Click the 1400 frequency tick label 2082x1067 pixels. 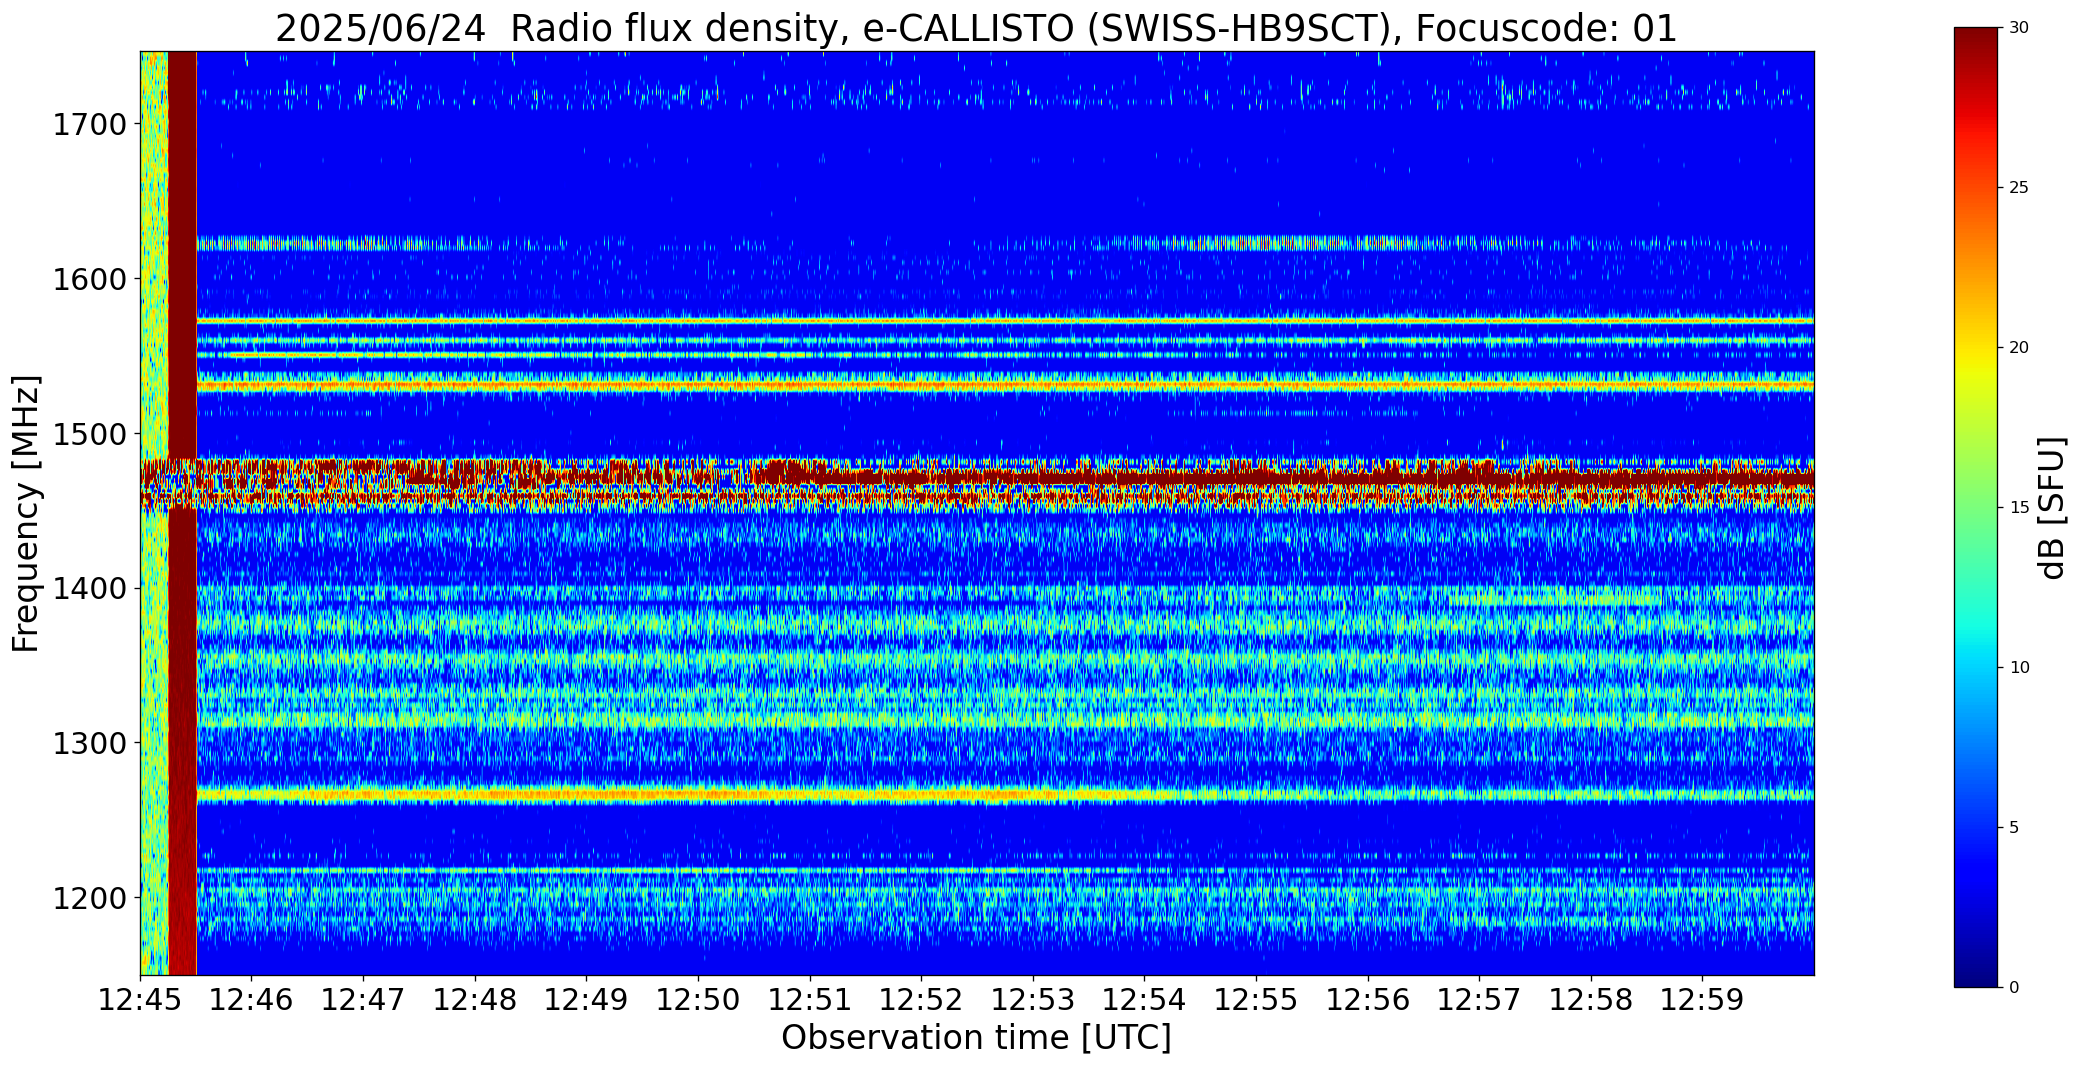tap(89, 588)
